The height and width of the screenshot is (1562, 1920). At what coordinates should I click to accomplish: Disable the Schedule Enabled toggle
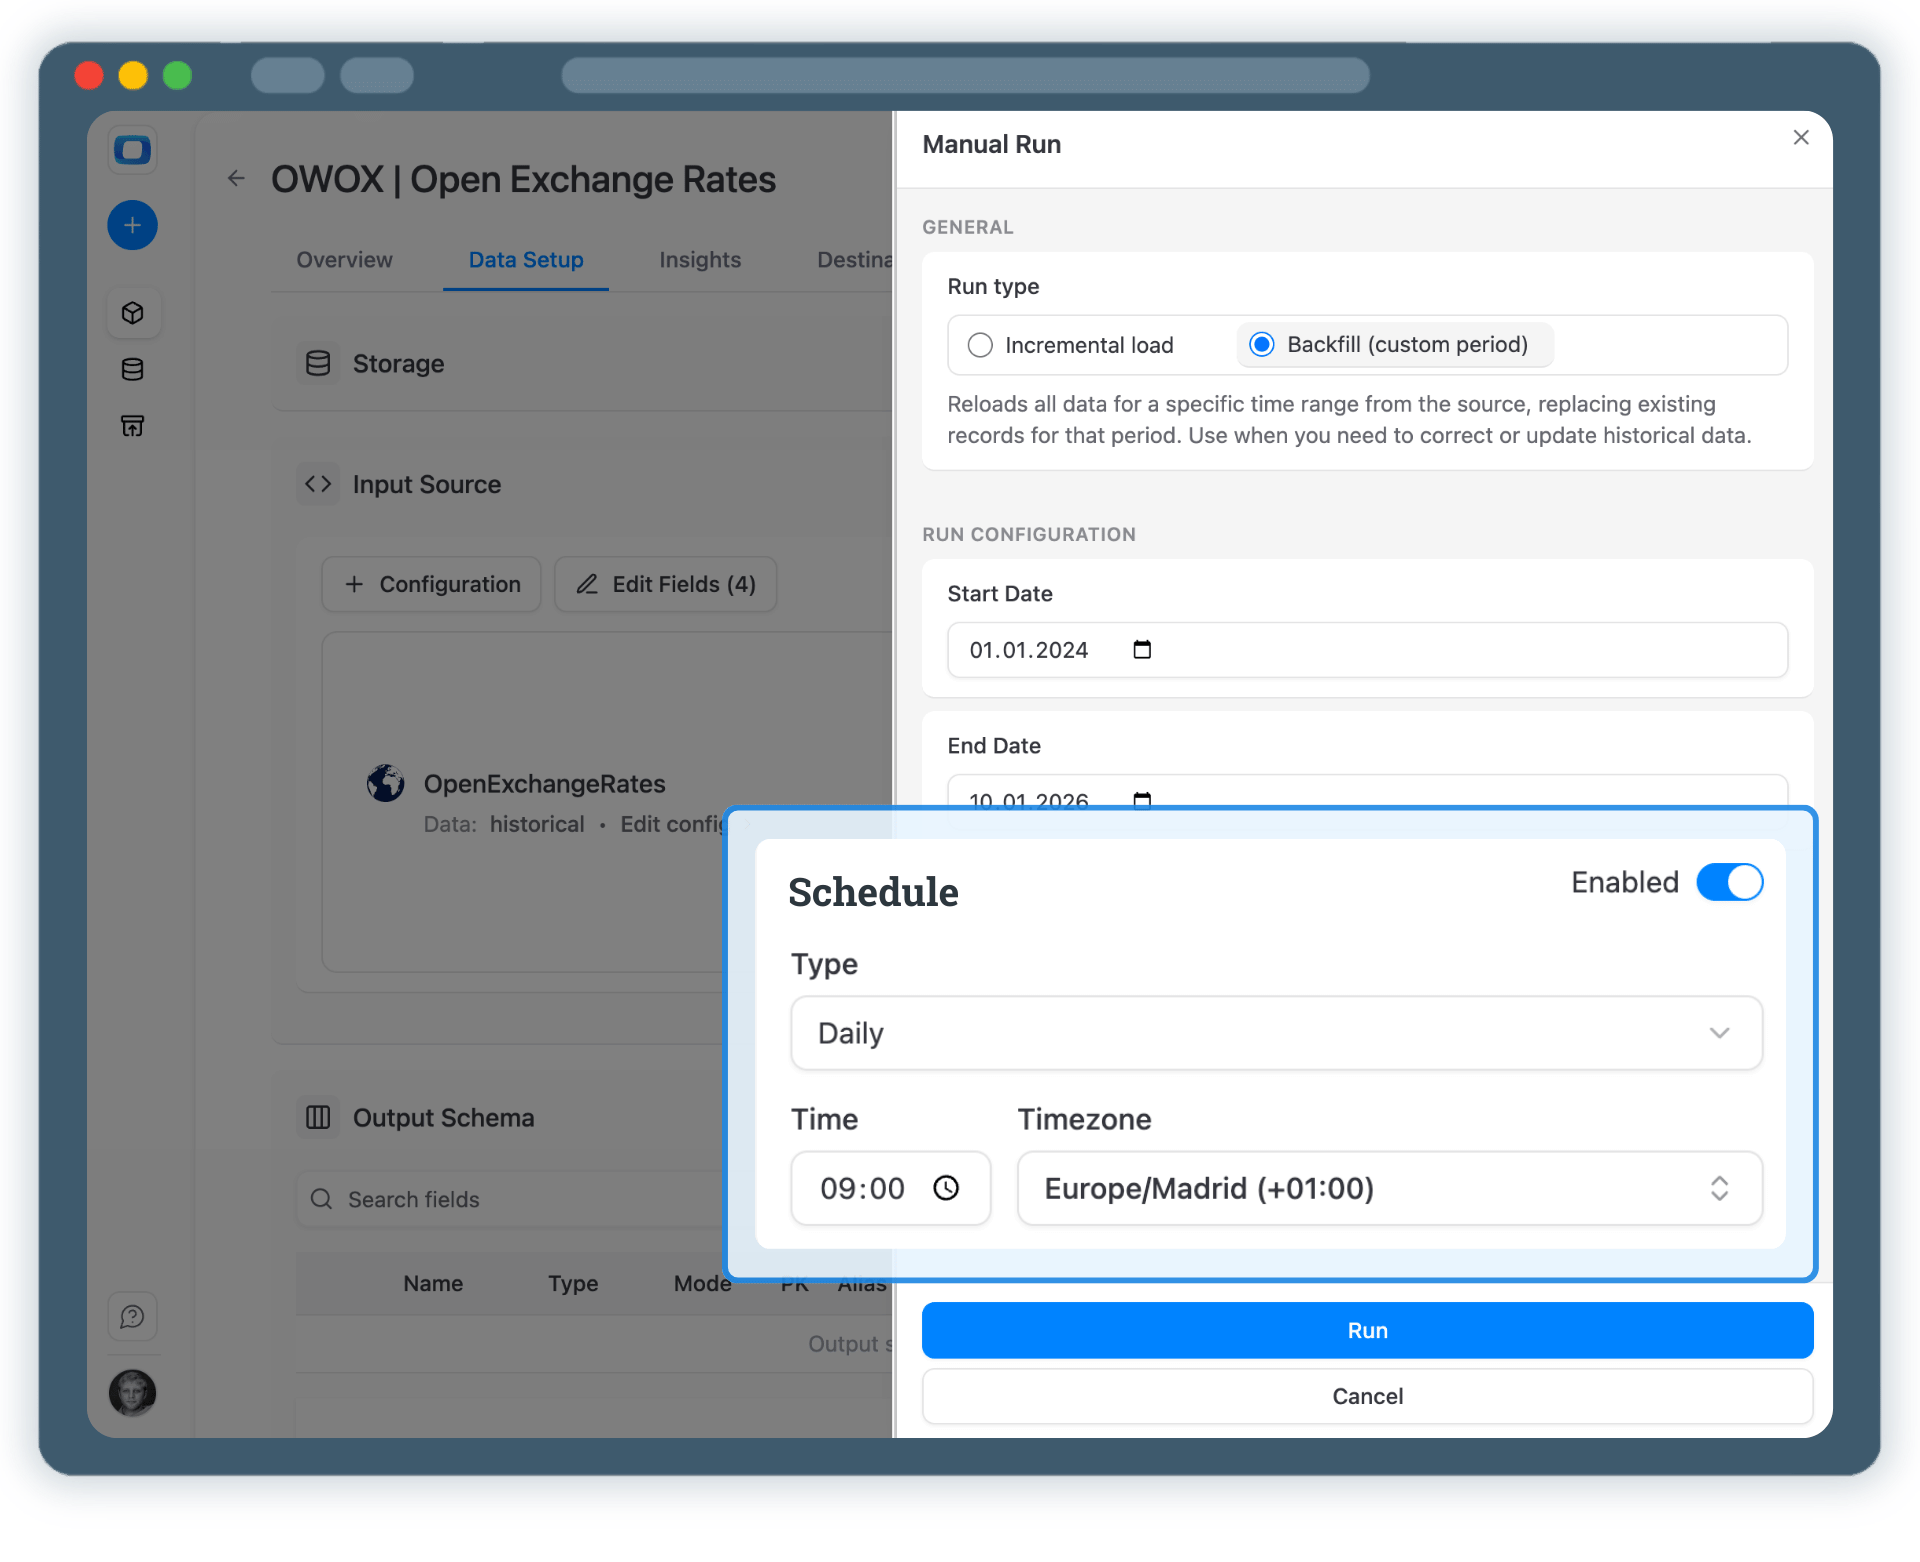tap(1729, 882)
